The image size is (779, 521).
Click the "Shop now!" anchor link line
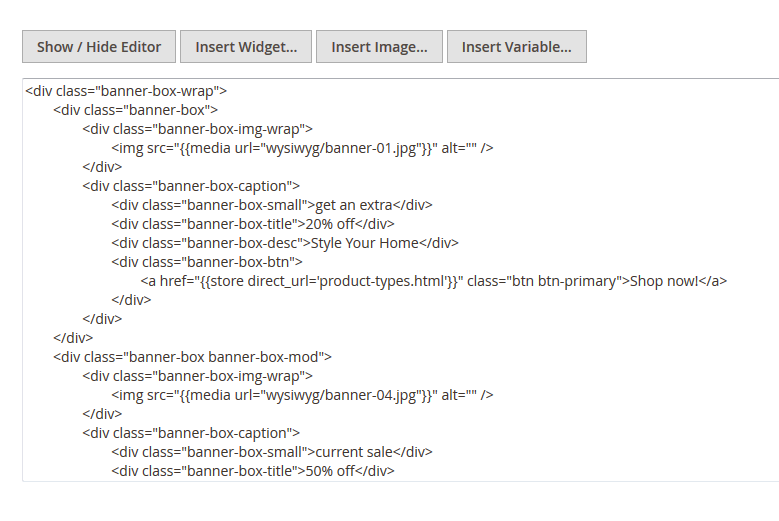[433, 281]
